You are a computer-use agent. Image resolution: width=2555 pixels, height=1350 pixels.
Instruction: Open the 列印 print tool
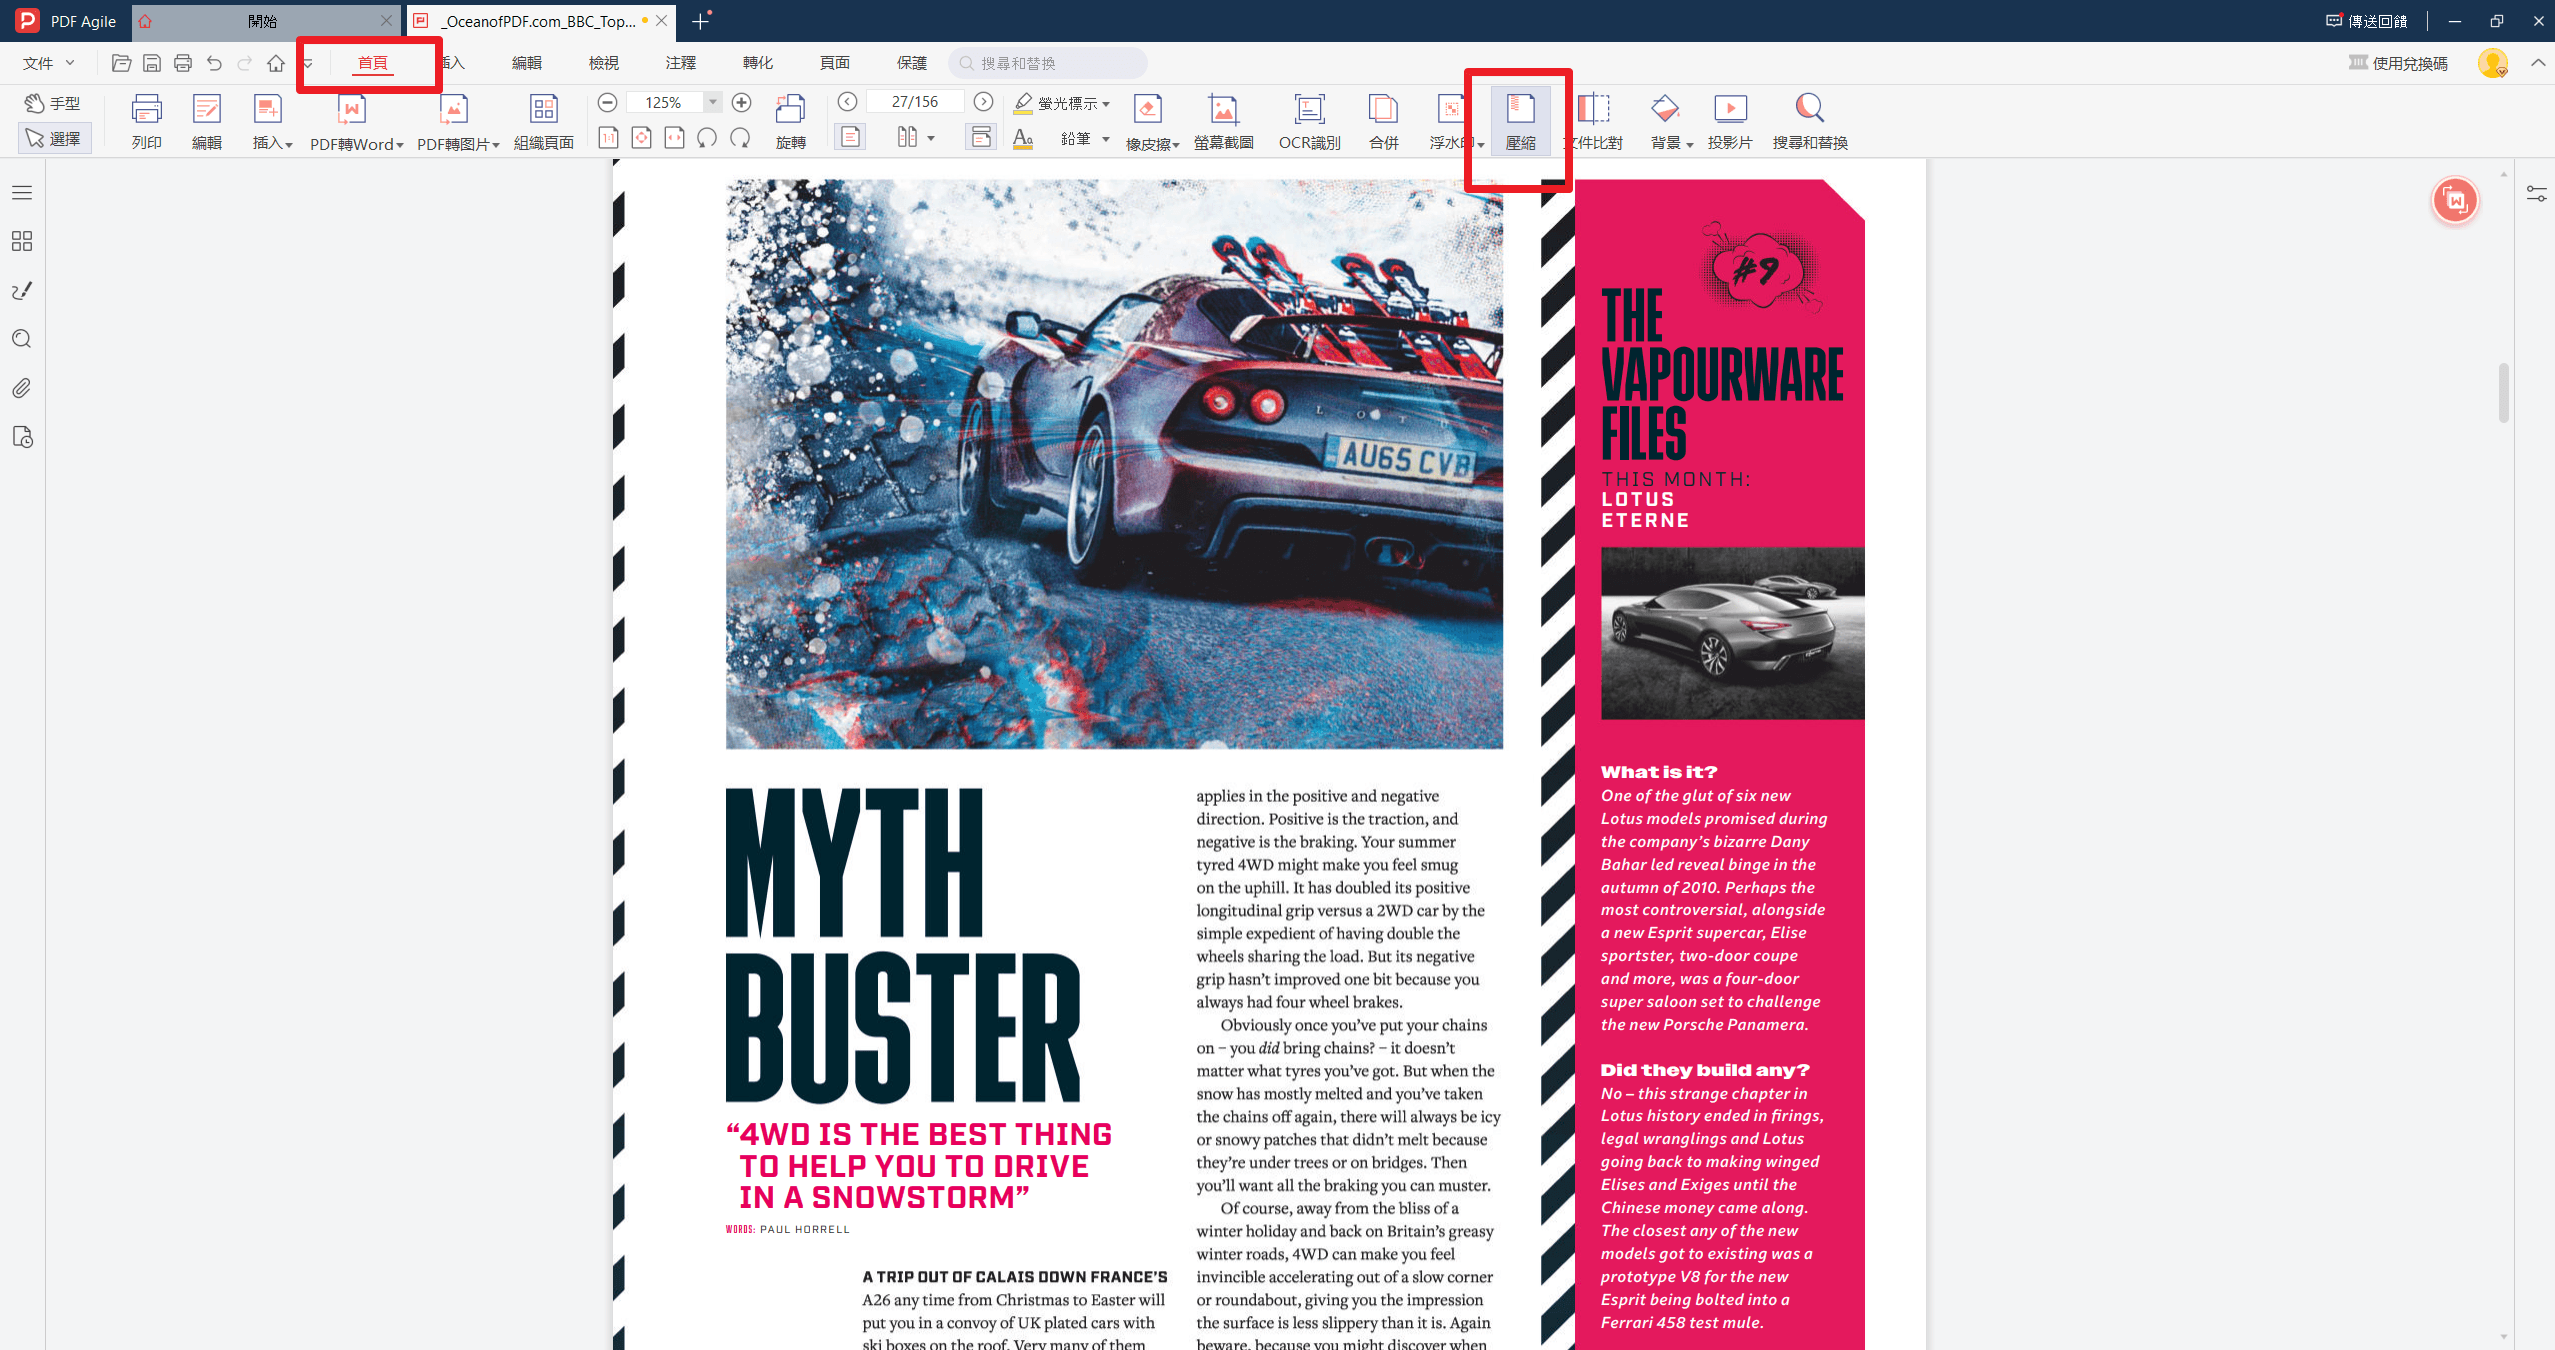coord(147,121)
